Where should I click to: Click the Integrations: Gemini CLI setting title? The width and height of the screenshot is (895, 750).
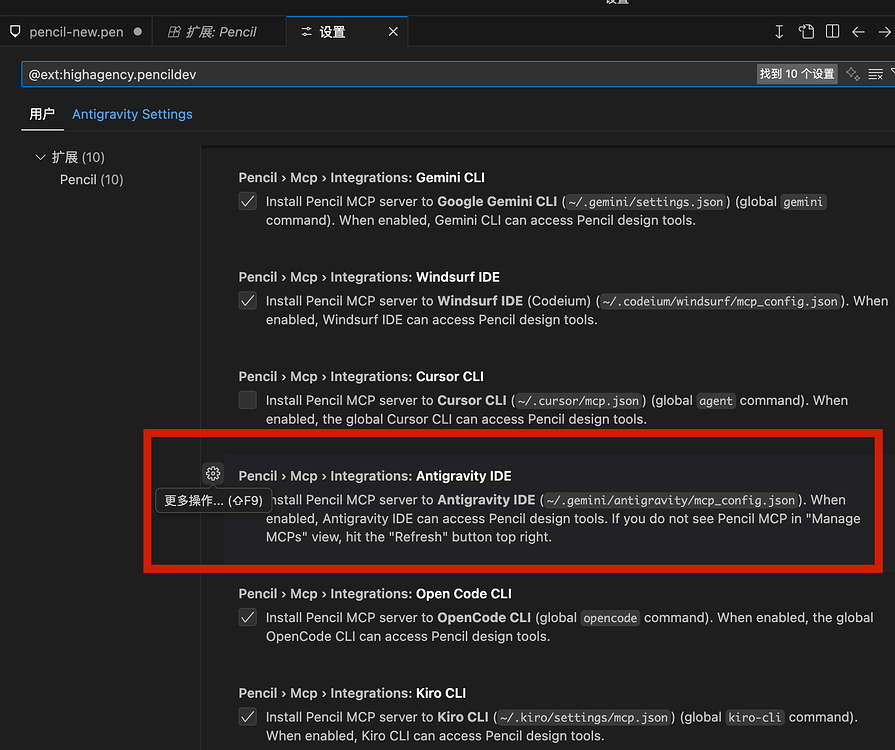tap(361, 178)
